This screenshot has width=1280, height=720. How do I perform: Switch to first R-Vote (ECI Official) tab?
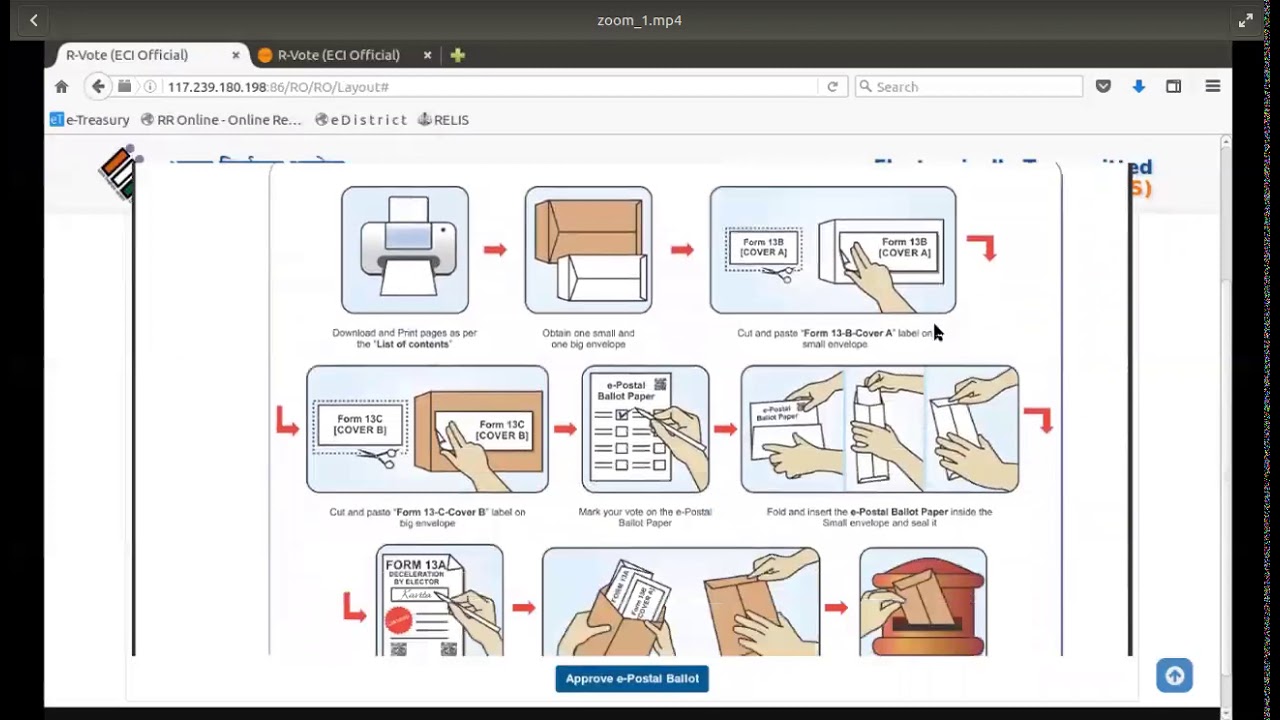click(127, 55)
